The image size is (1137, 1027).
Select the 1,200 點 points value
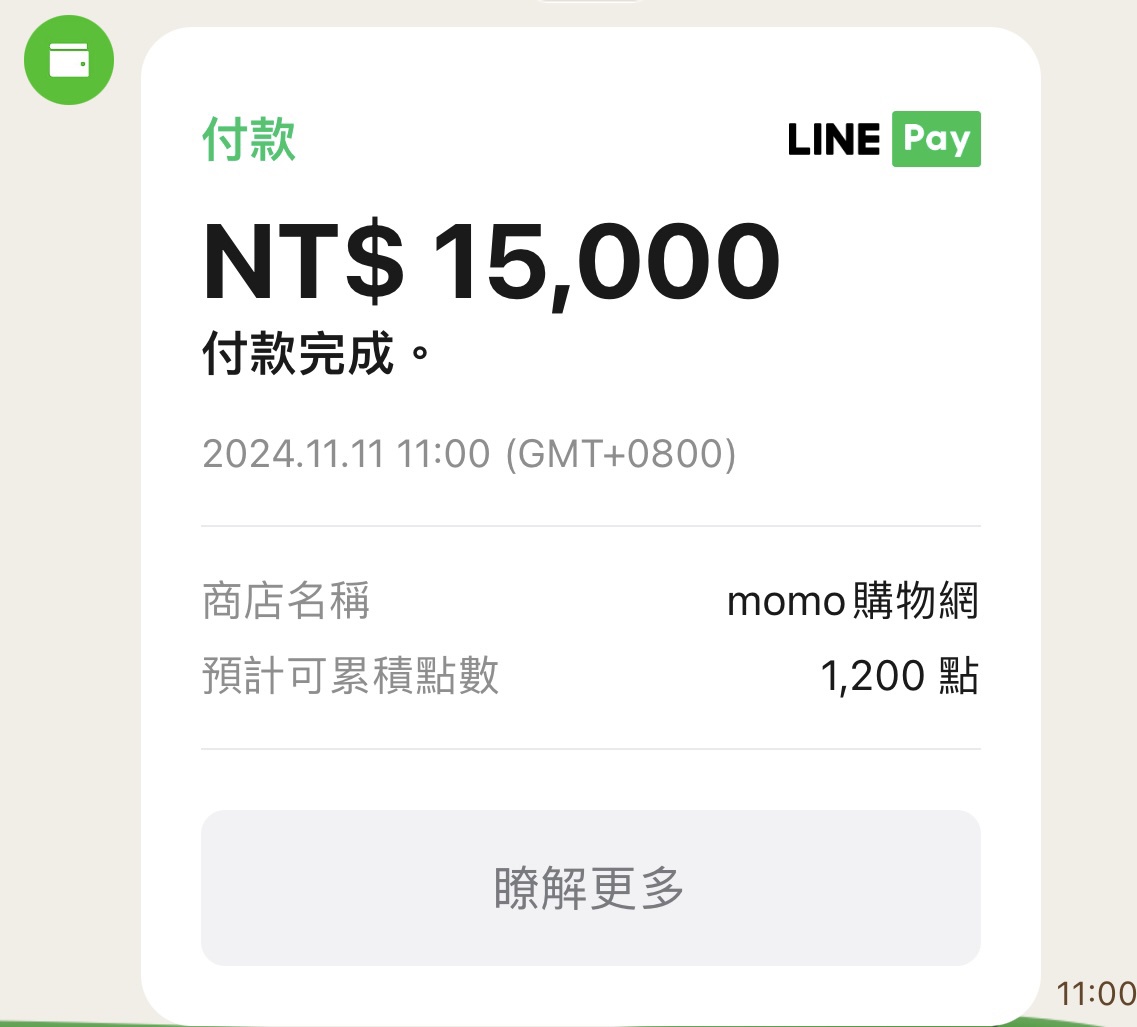click(898, 677)
